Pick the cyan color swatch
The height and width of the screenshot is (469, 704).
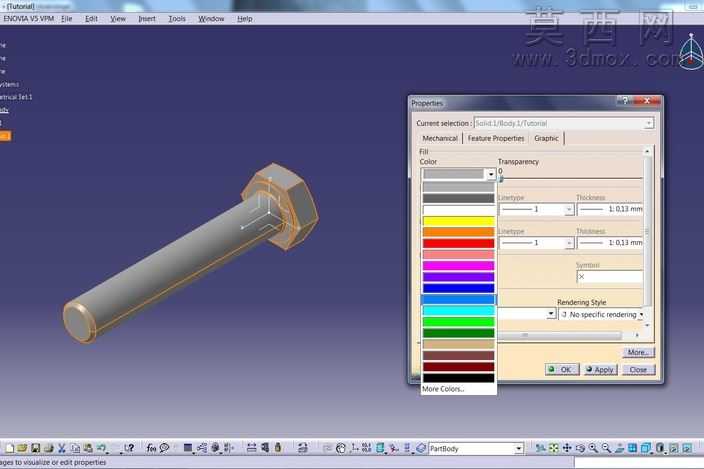(x=458, y=311)
